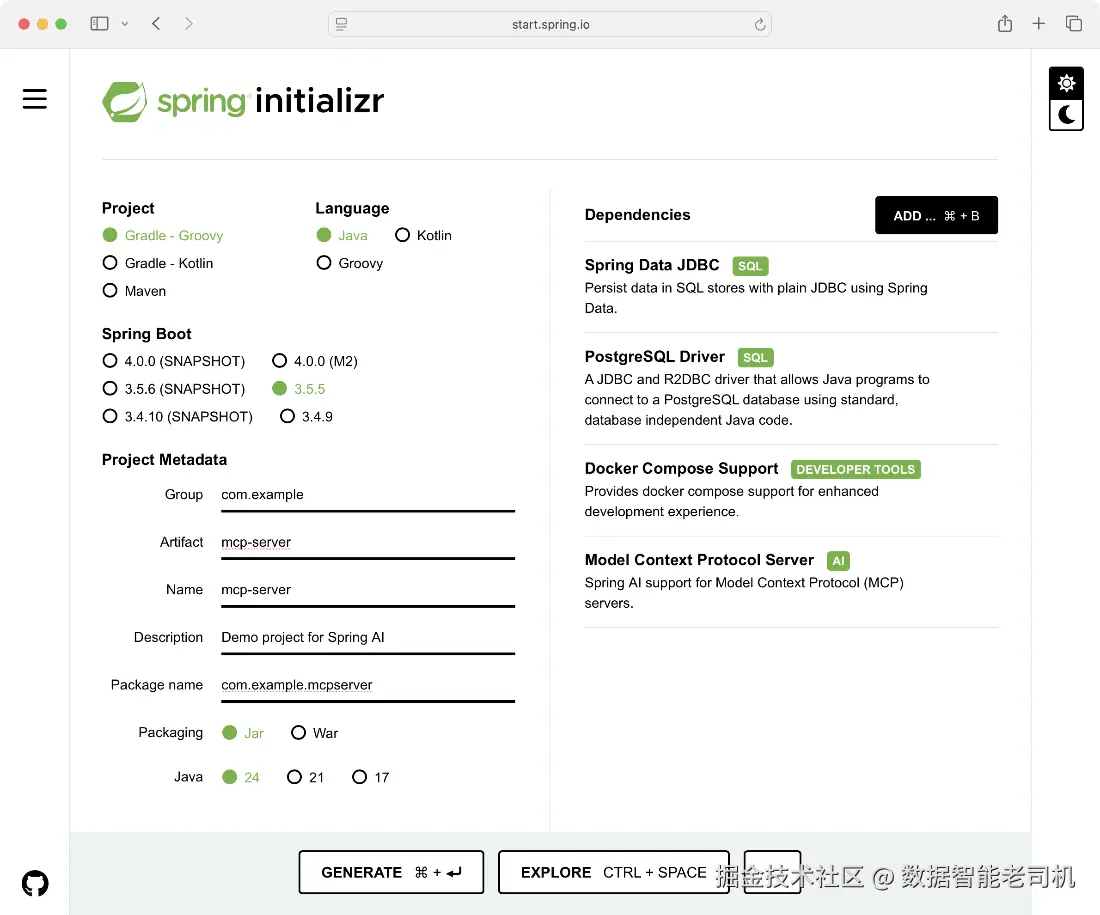Select Spring Boot 4.0.0 (SNAPSHOT)
The height and width of the screenshot is (915, 1100).
tap(173, 361)
